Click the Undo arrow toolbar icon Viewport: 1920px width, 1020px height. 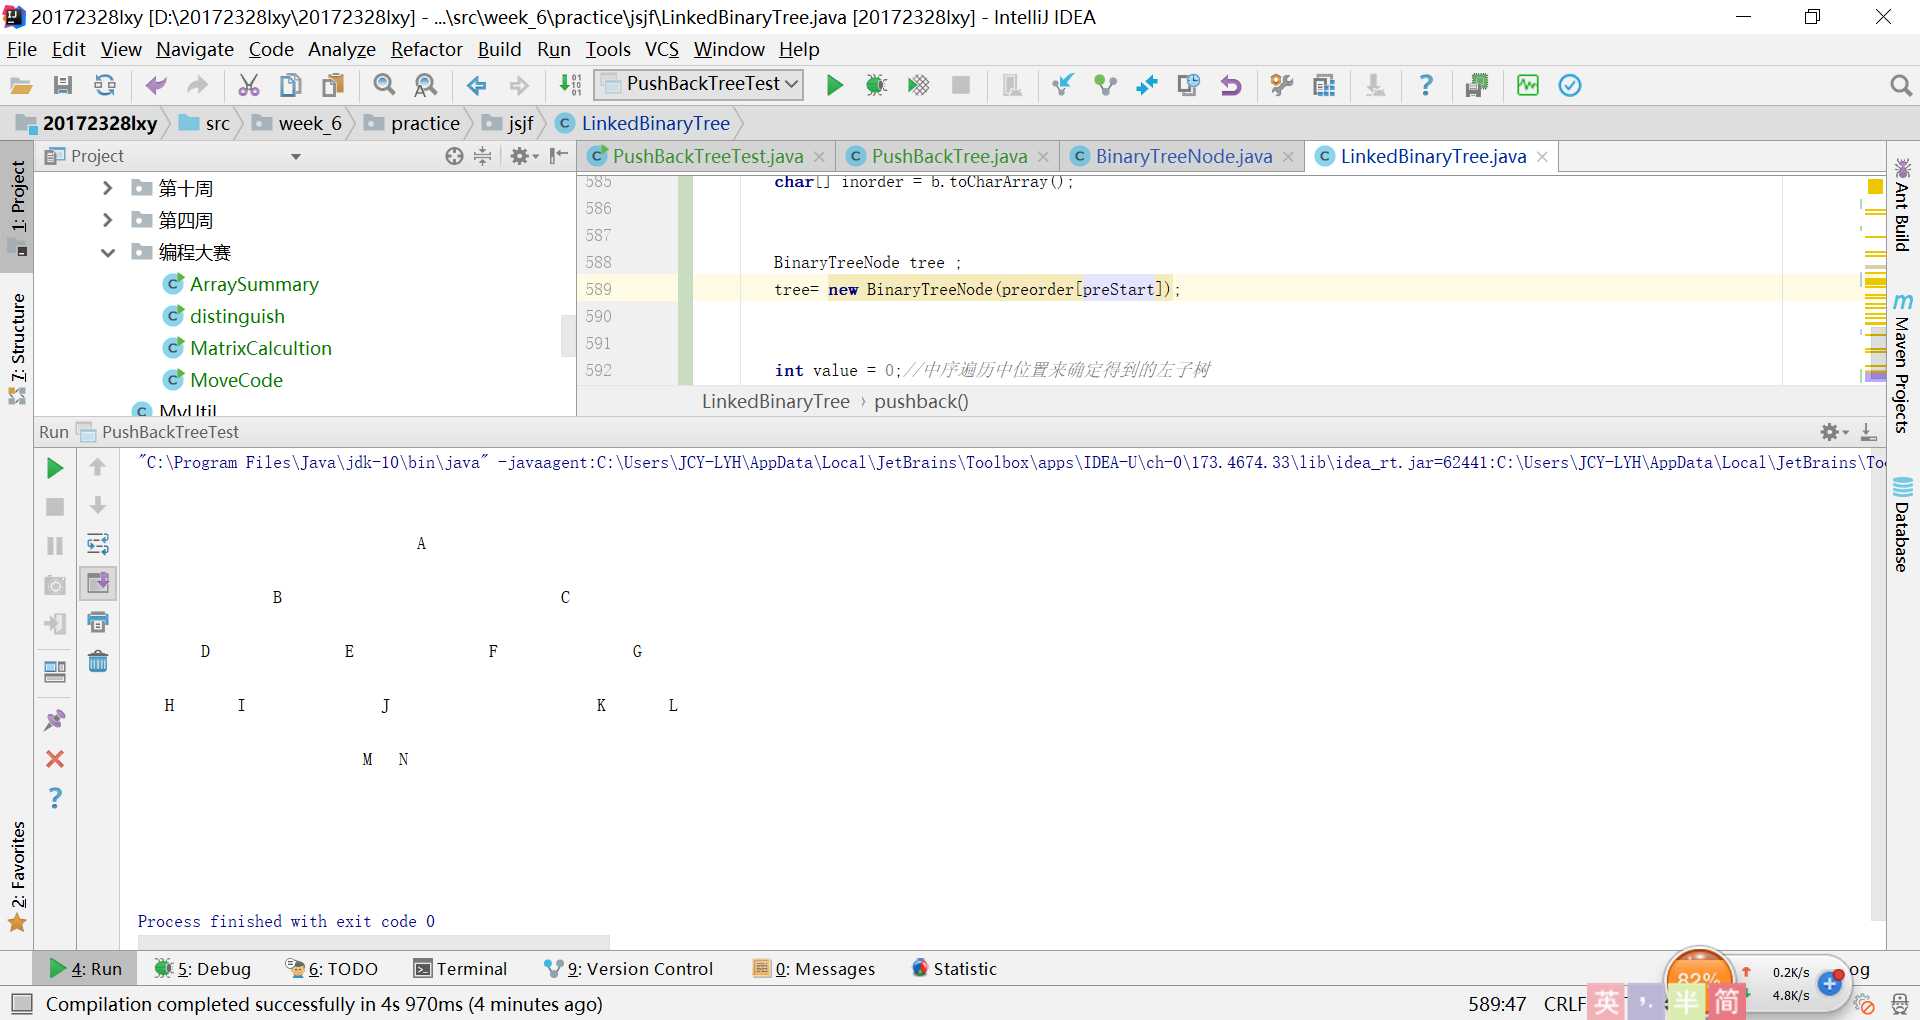coord(156,86)
